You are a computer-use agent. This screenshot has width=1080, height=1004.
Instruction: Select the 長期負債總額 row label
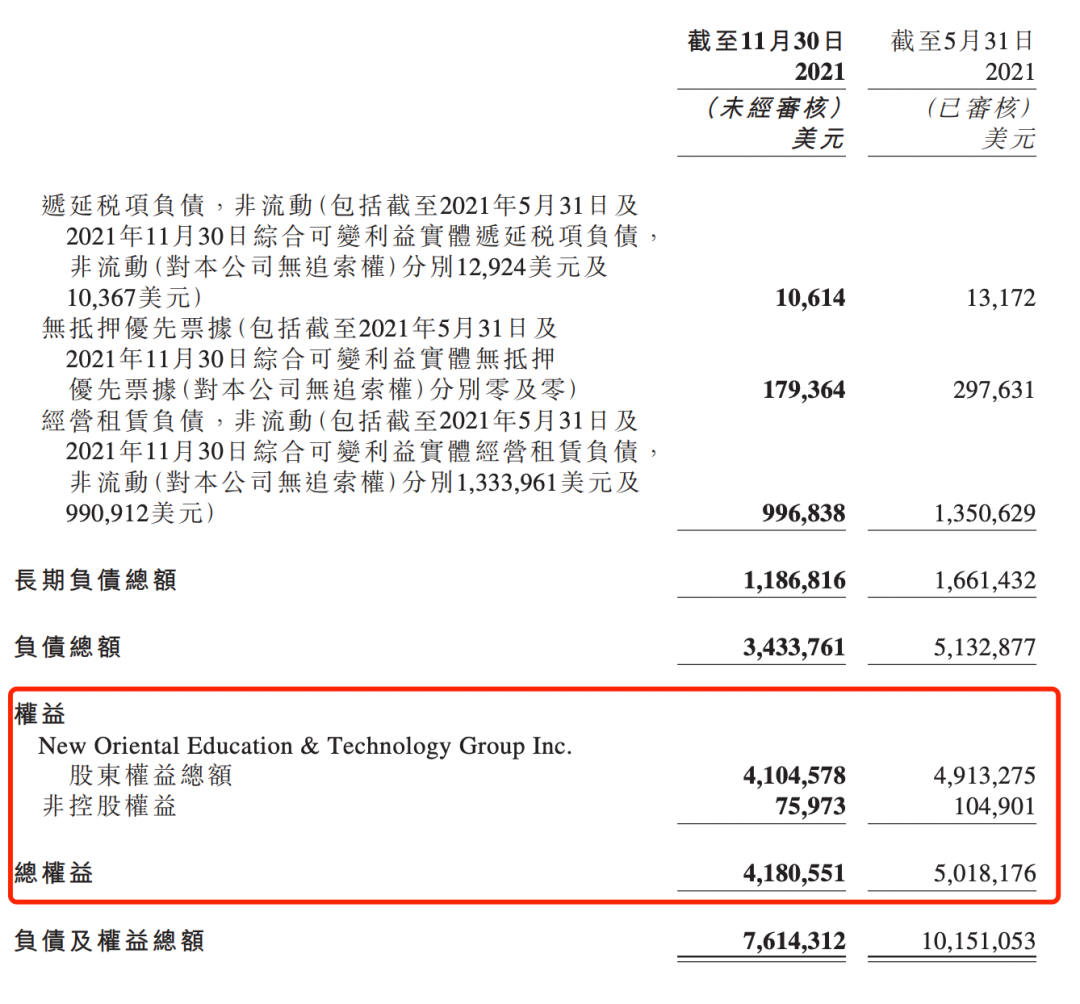[96, 580]
